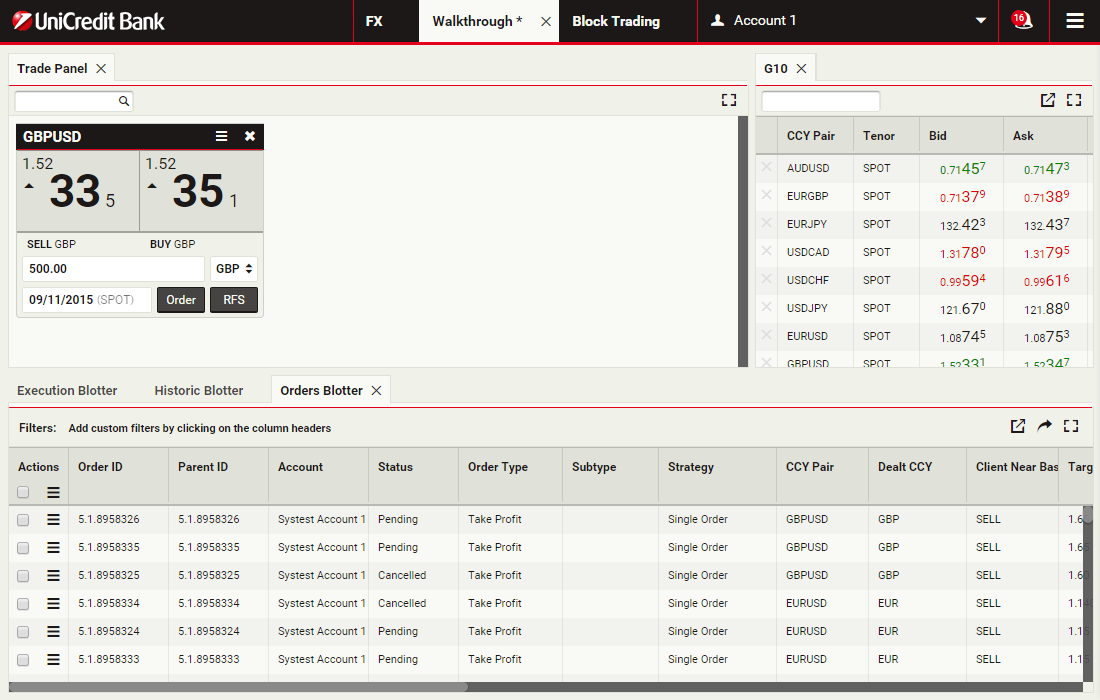Check the box for order 5.1.8958335
Viewport: 1100px width, 700px height.
tap(23, 547)
